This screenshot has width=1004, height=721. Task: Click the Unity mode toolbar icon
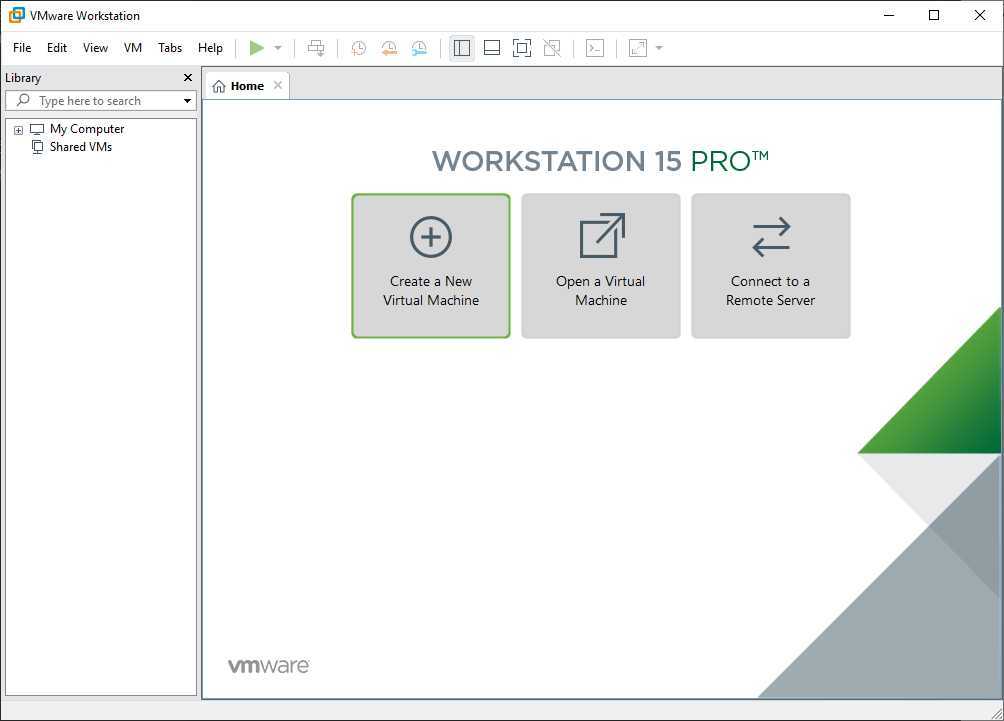point(552,48)
